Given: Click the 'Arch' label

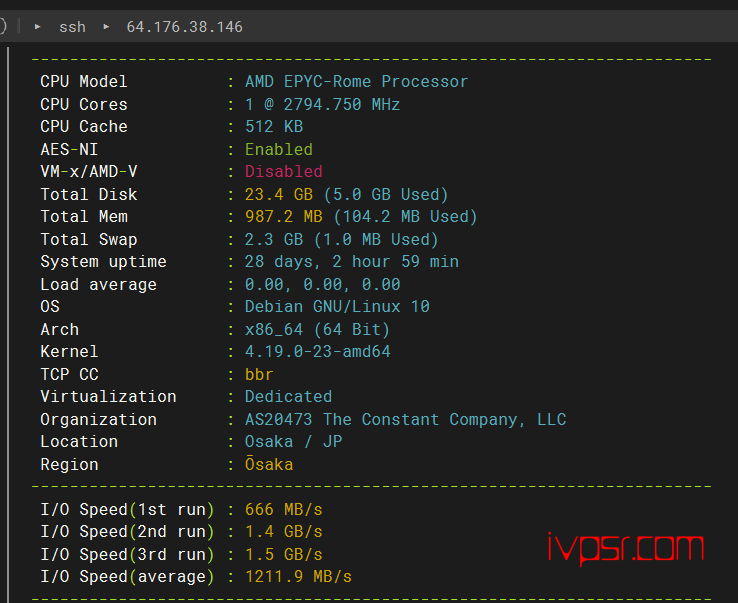Looking at the screenshot, I should point(60,329).
